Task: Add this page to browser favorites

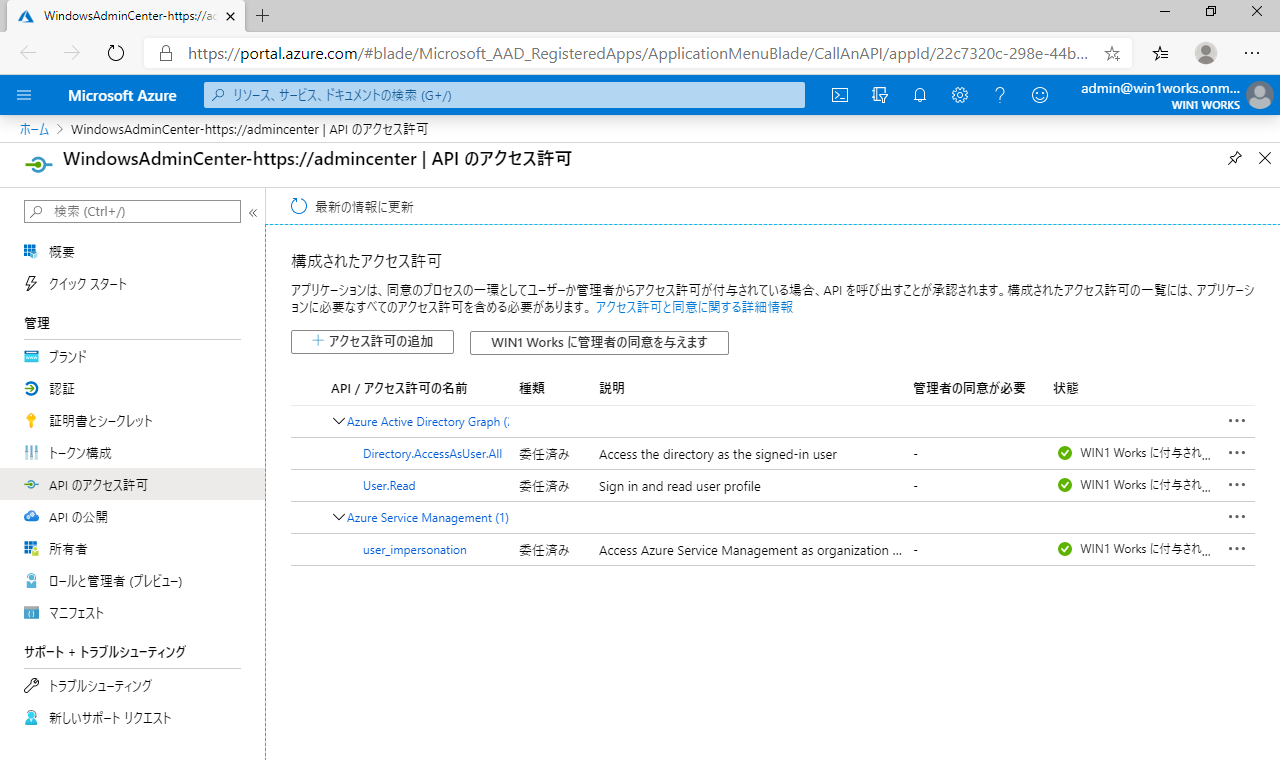Action: click(1112, 53)
